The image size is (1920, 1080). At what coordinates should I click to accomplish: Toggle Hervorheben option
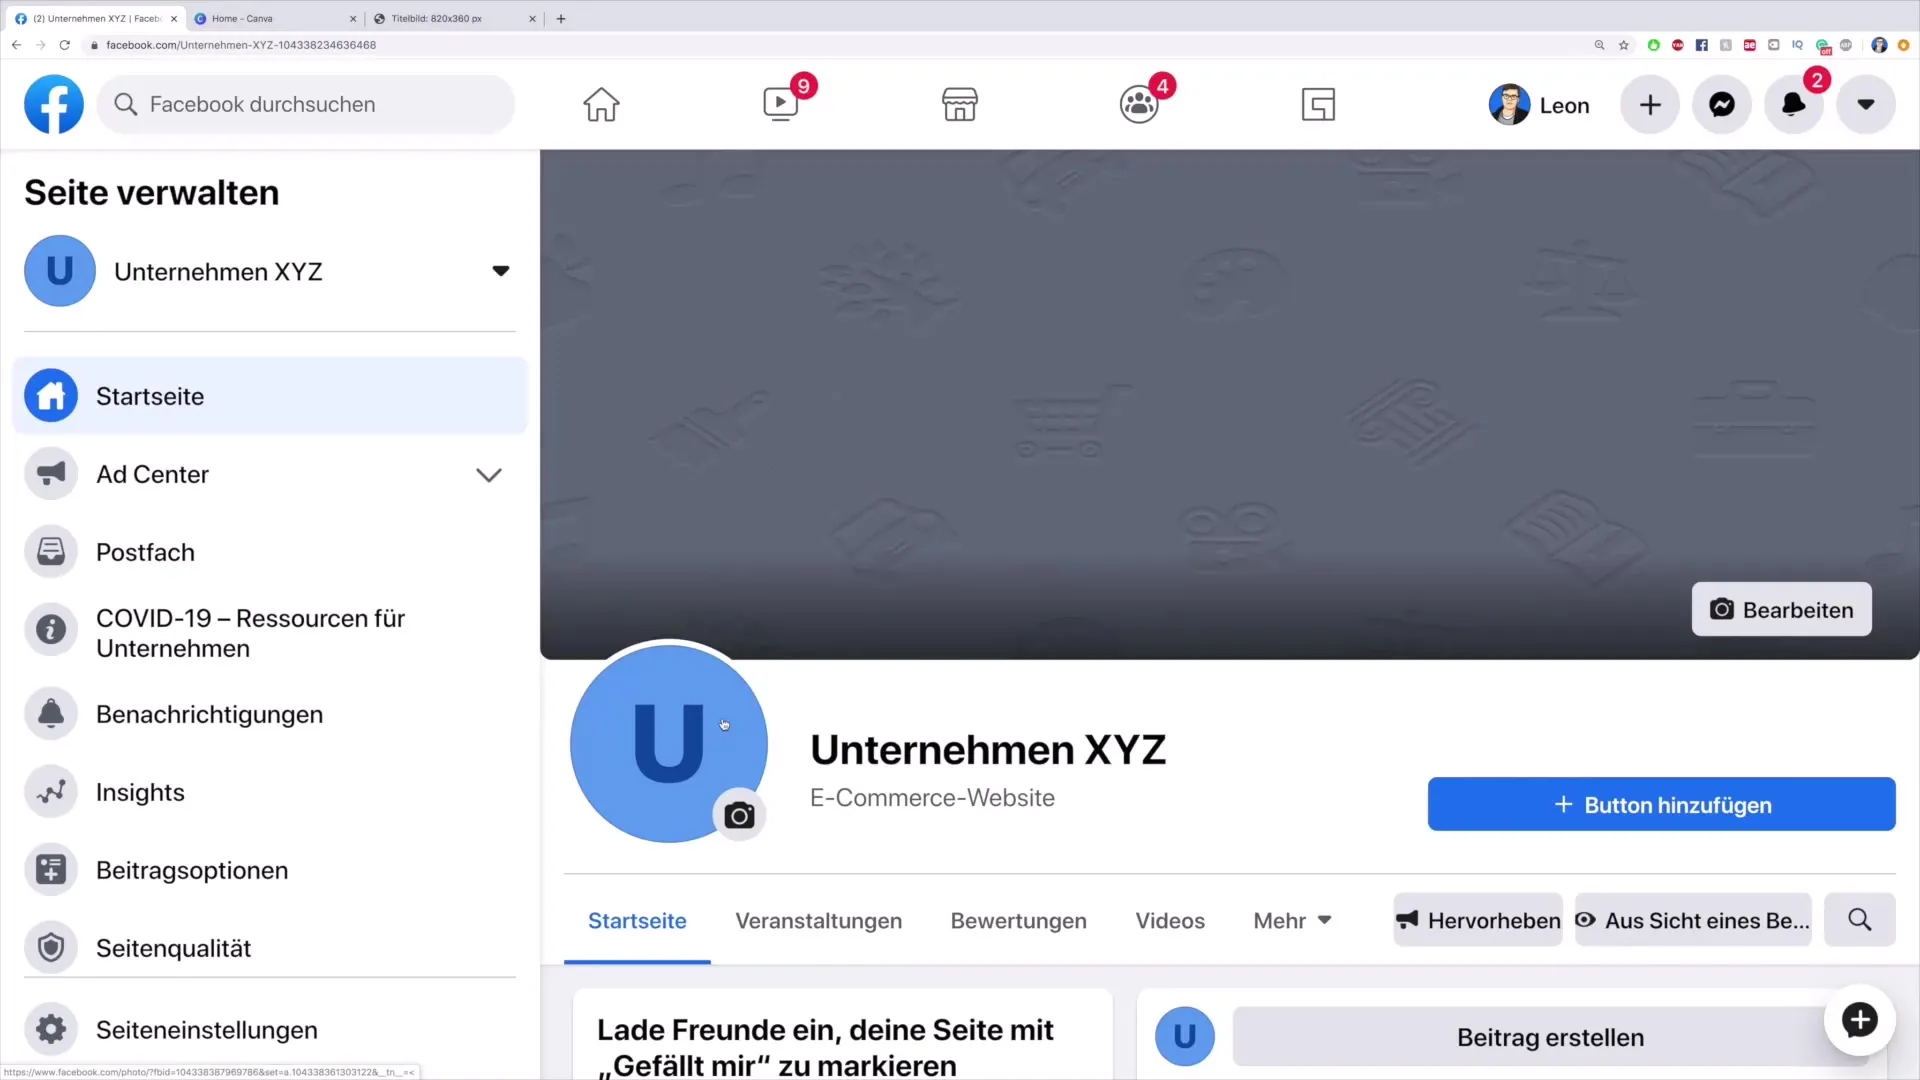click(x=1478, y=920)
